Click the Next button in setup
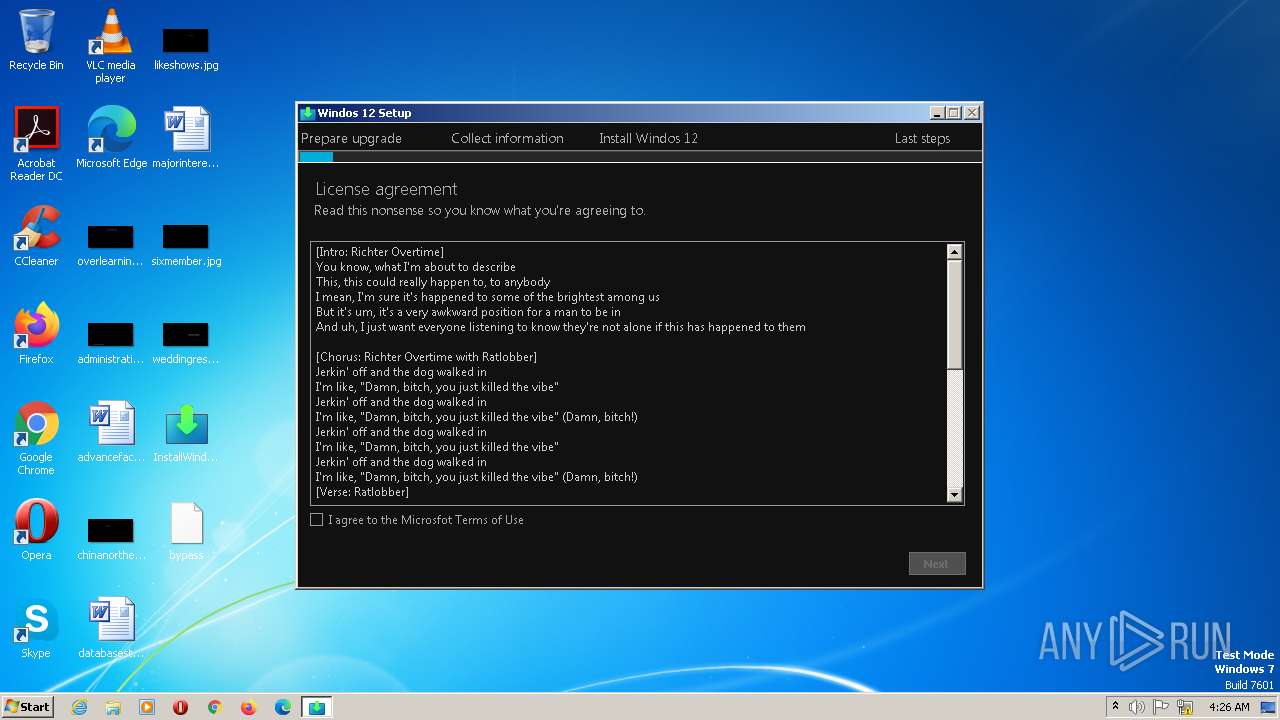 click(x=937, y=564)
